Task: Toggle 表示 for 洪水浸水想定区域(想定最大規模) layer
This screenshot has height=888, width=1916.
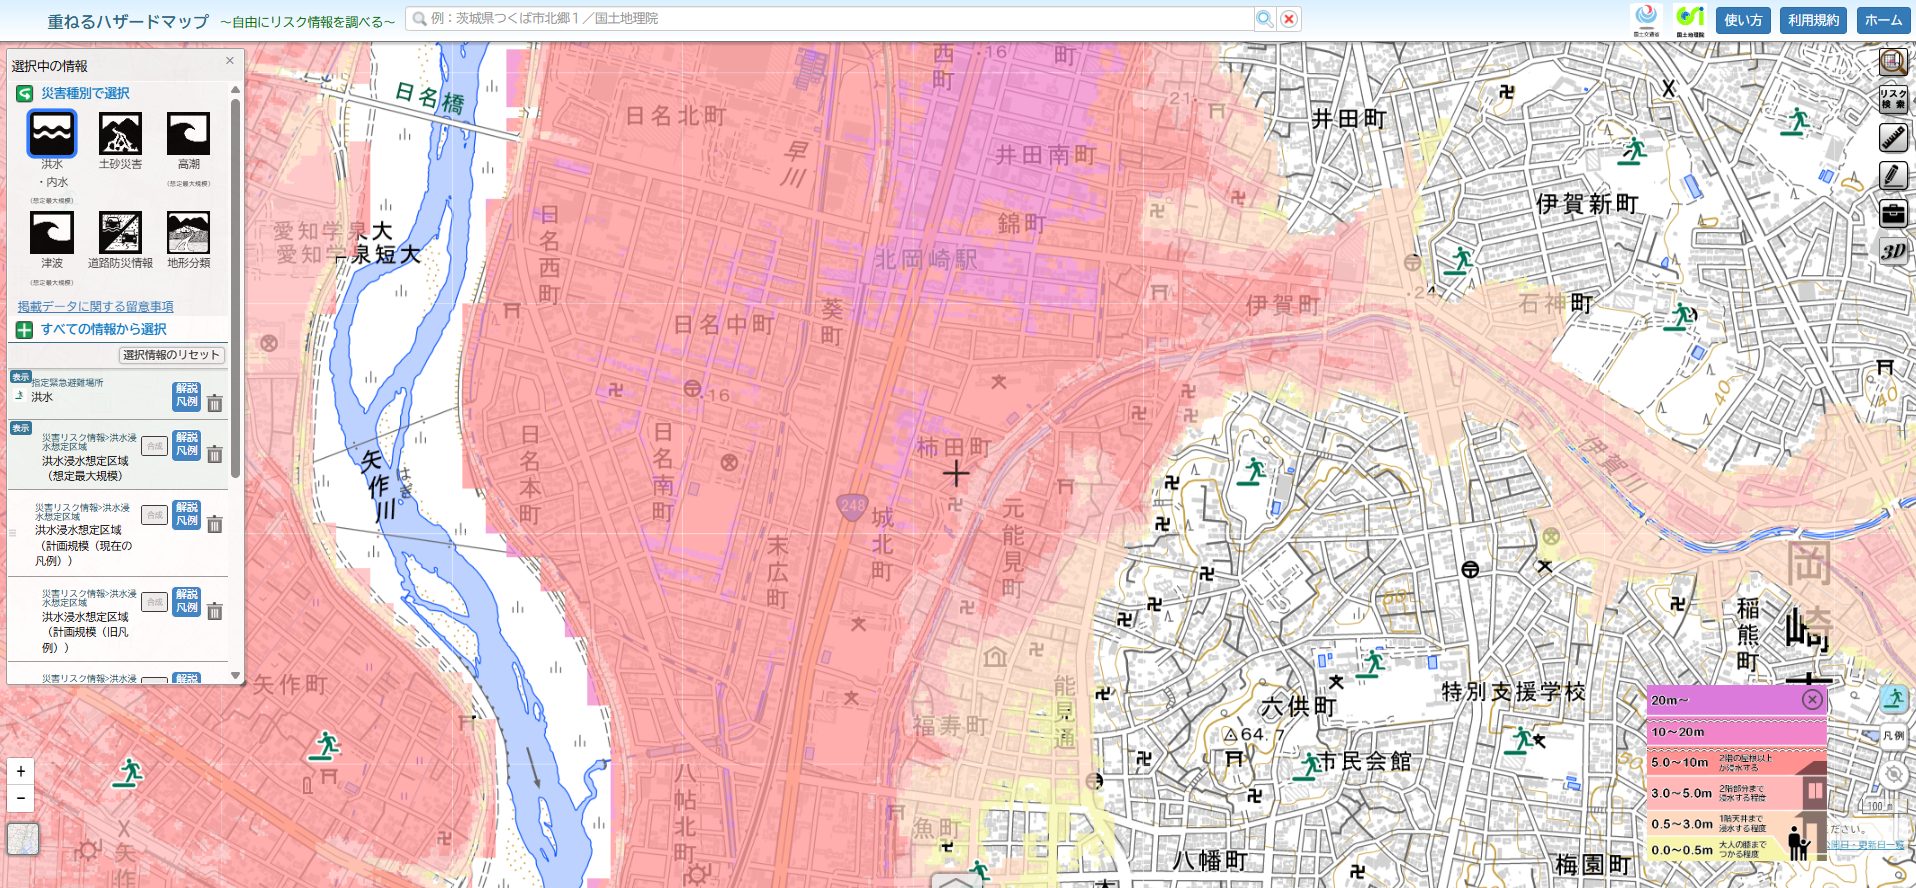Action: point(20,428)
